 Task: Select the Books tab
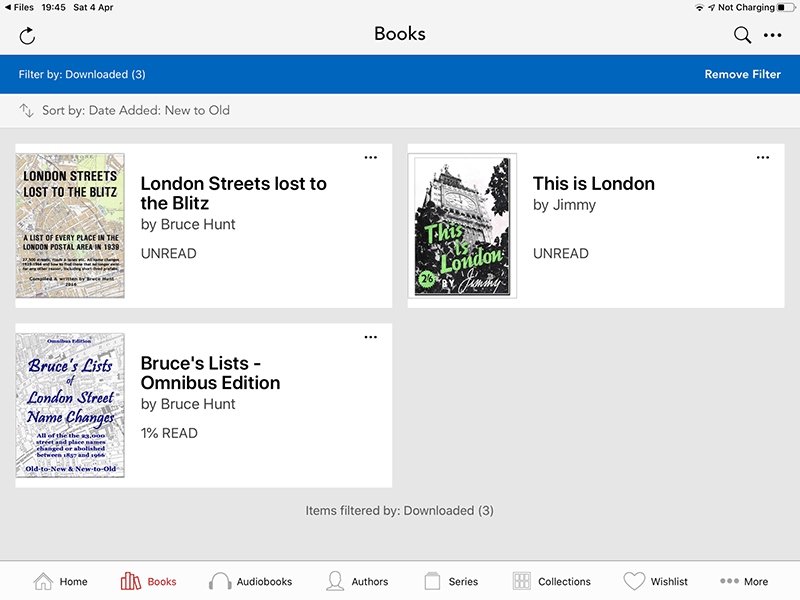(x=148, y=581)
